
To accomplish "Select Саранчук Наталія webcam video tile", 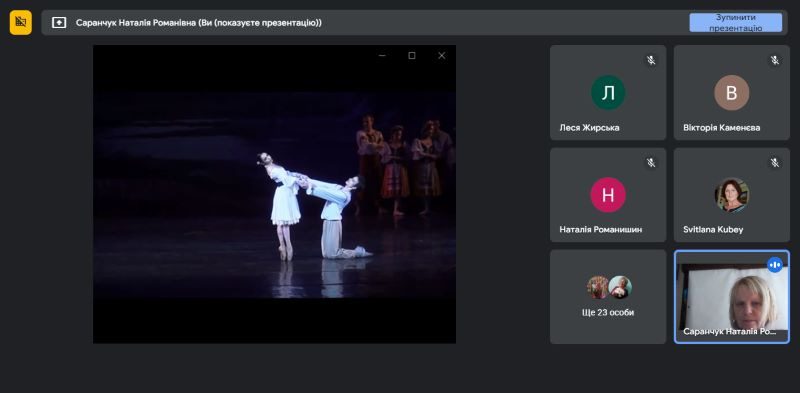I will (732, 297).
